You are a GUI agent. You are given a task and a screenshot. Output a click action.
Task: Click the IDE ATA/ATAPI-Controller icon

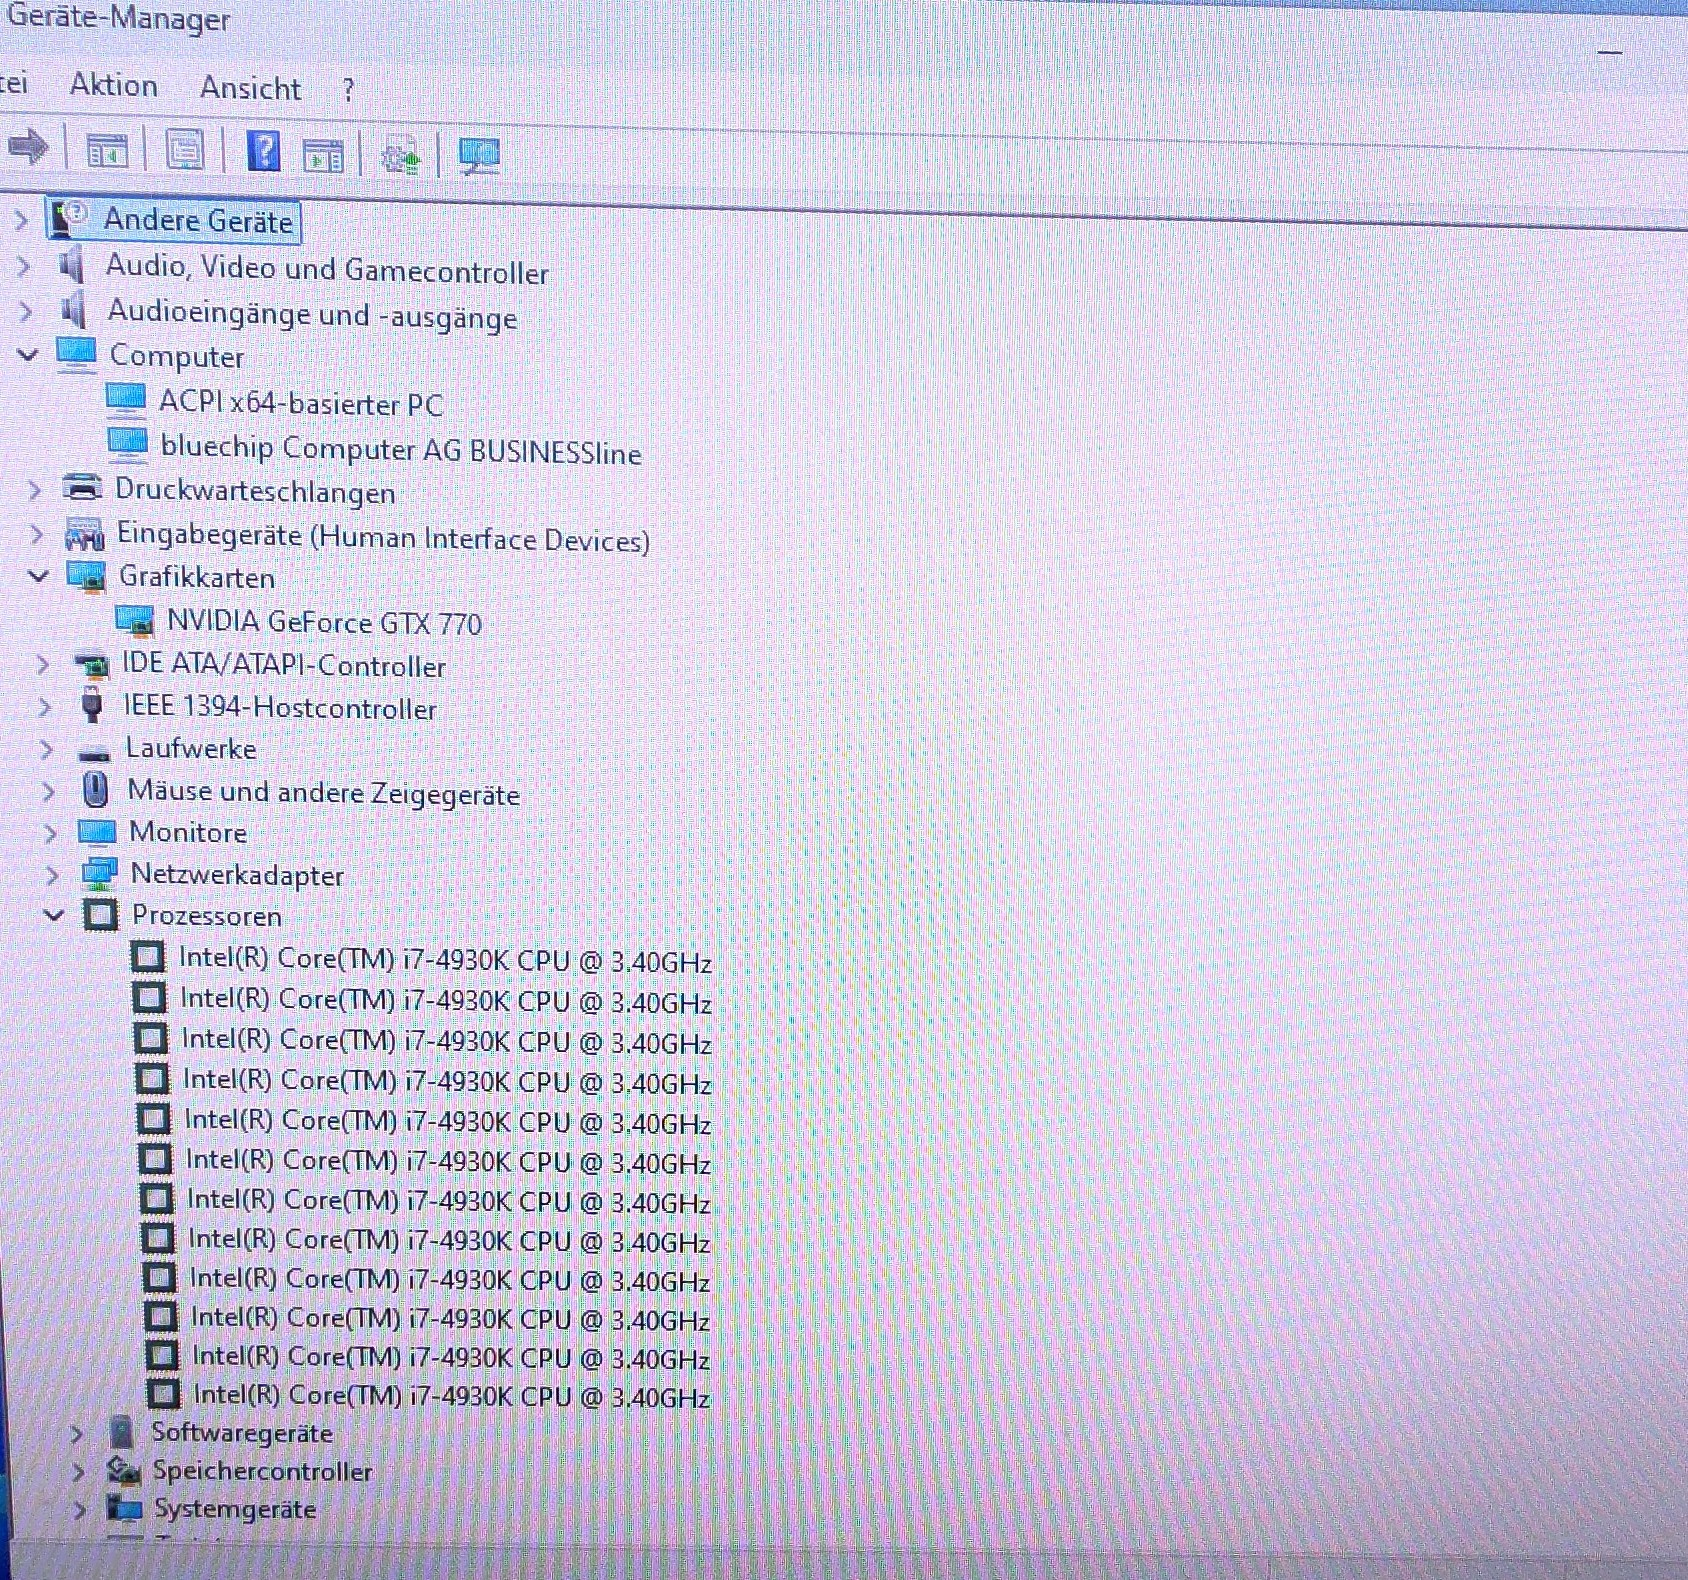tap(91, 664)
